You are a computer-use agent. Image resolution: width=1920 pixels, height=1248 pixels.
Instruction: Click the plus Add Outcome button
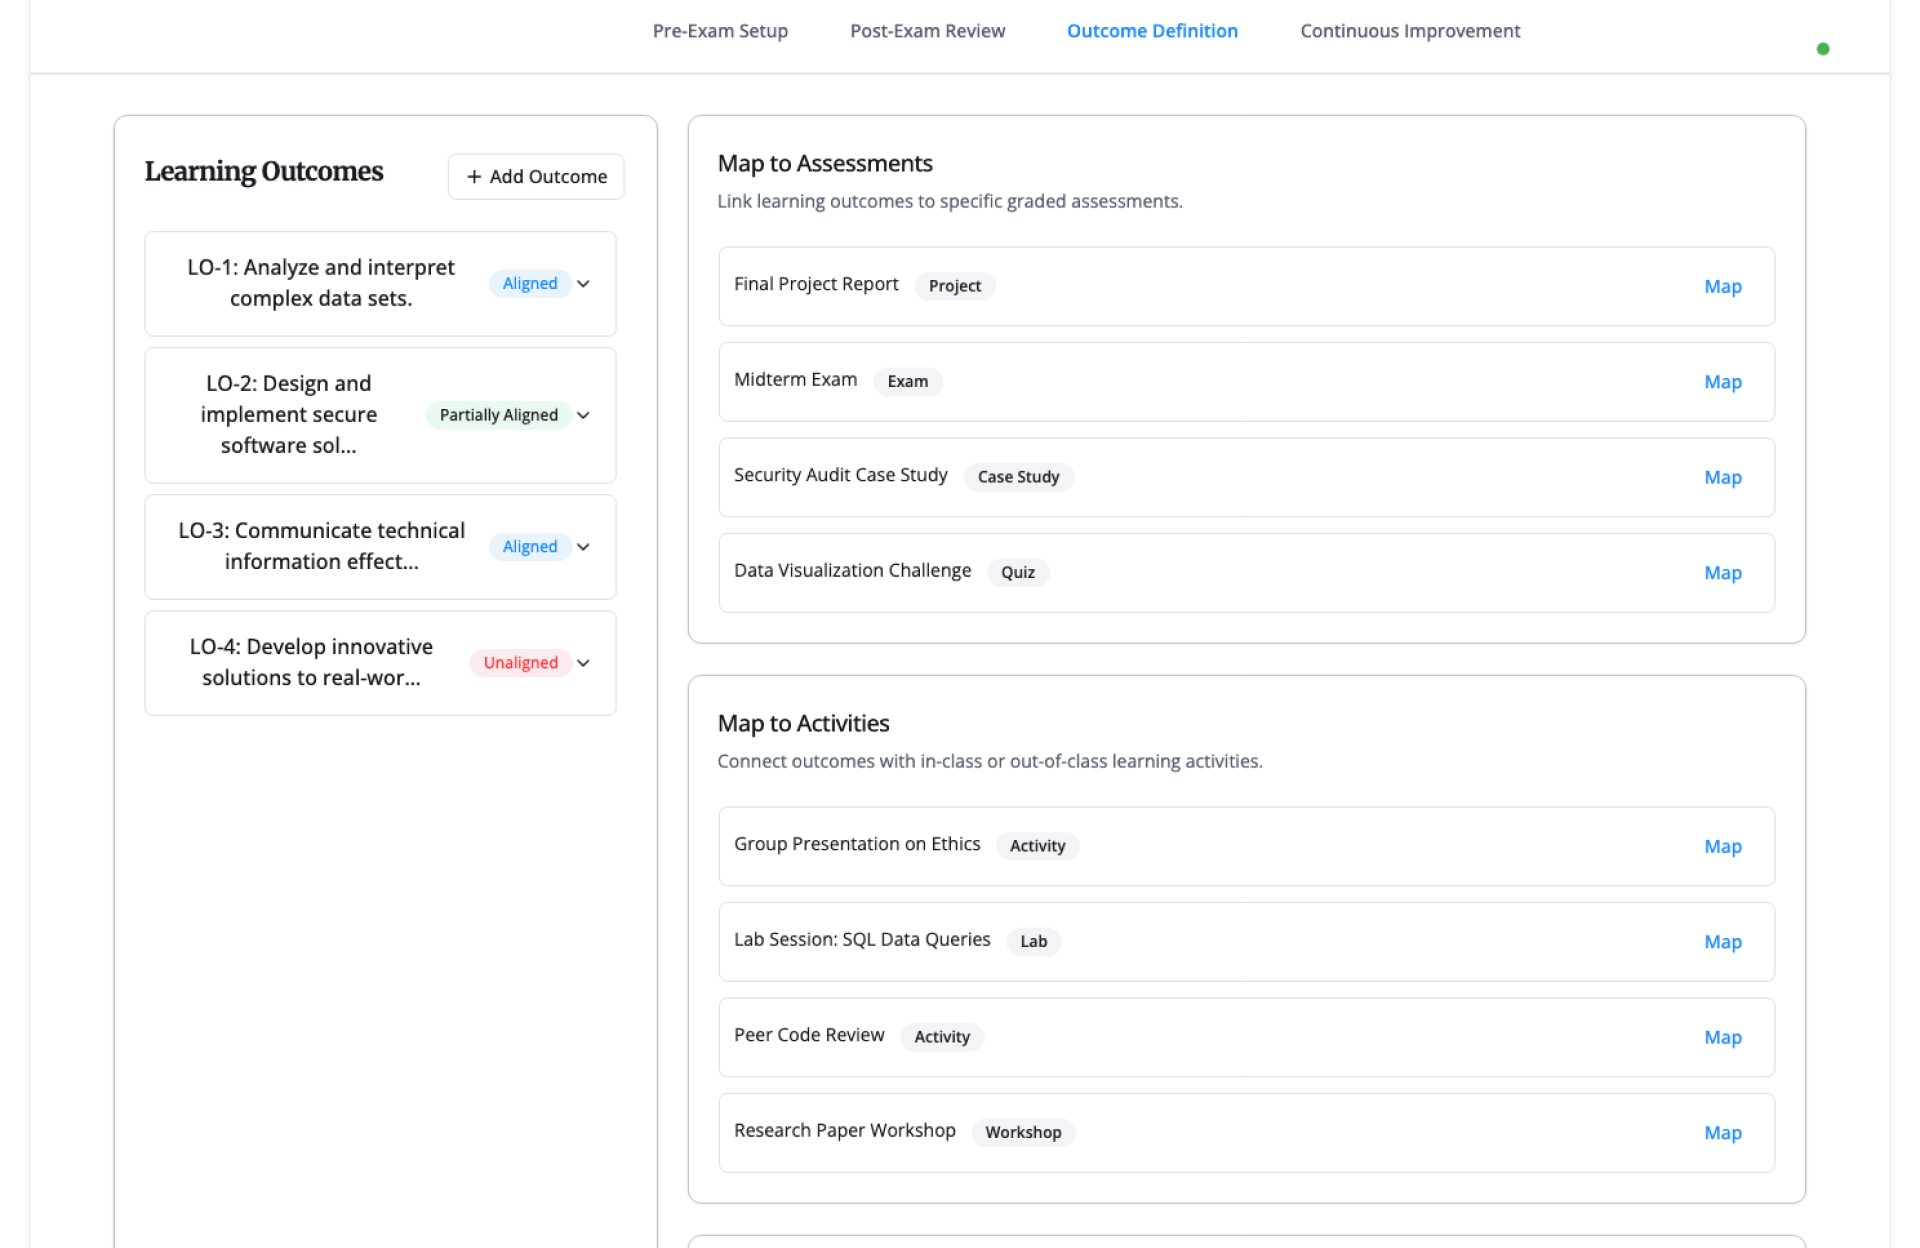[536, 176]
